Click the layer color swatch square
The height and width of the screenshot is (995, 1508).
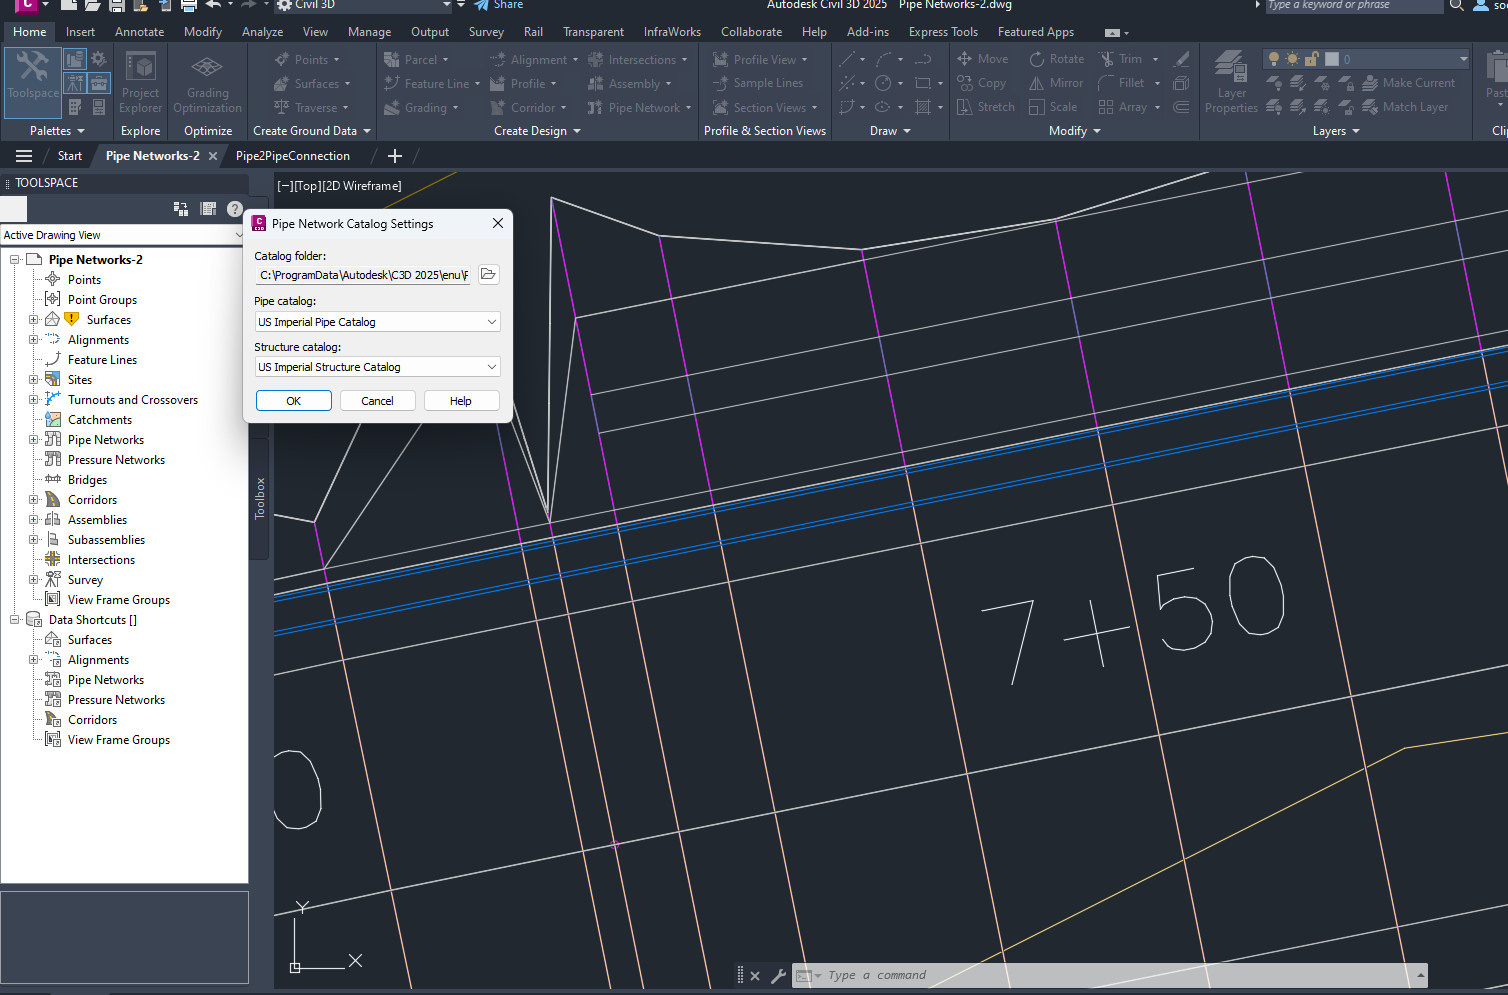point(1332,59)
